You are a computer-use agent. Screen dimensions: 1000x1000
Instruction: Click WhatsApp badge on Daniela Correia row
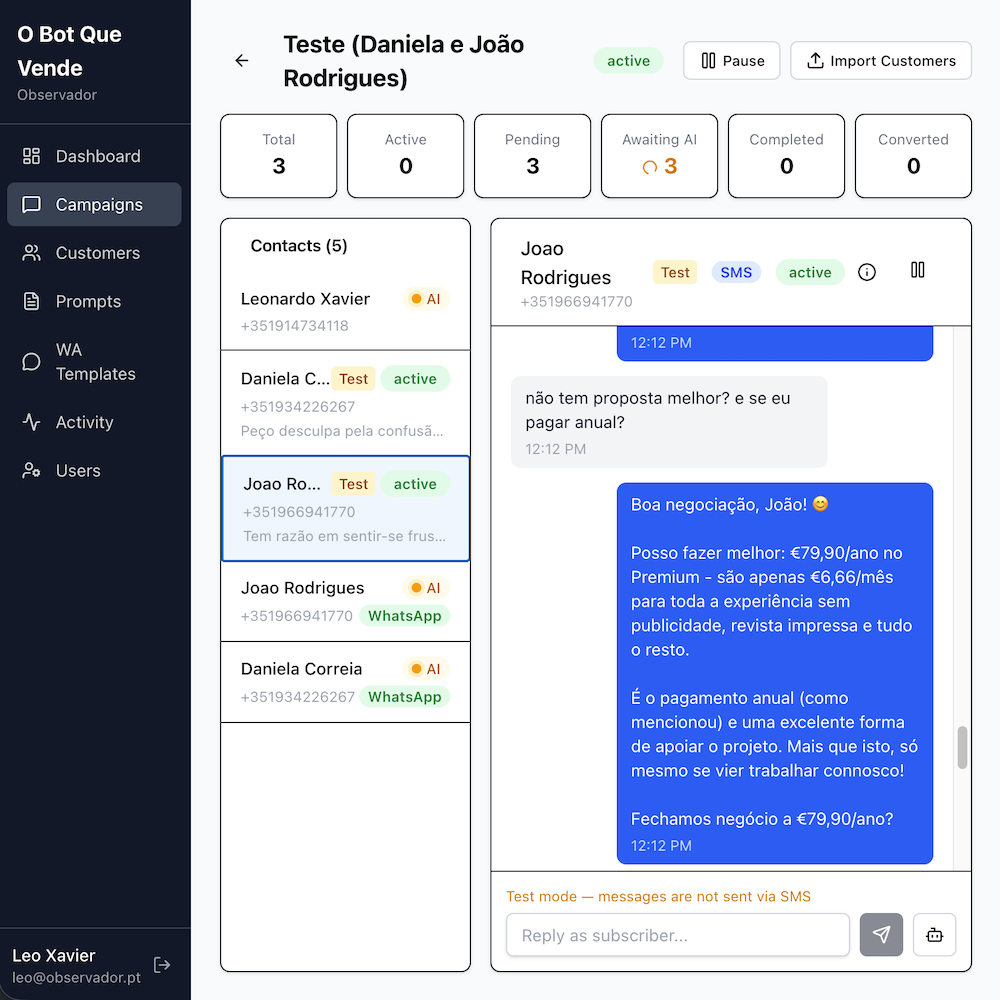pos(404,697)
